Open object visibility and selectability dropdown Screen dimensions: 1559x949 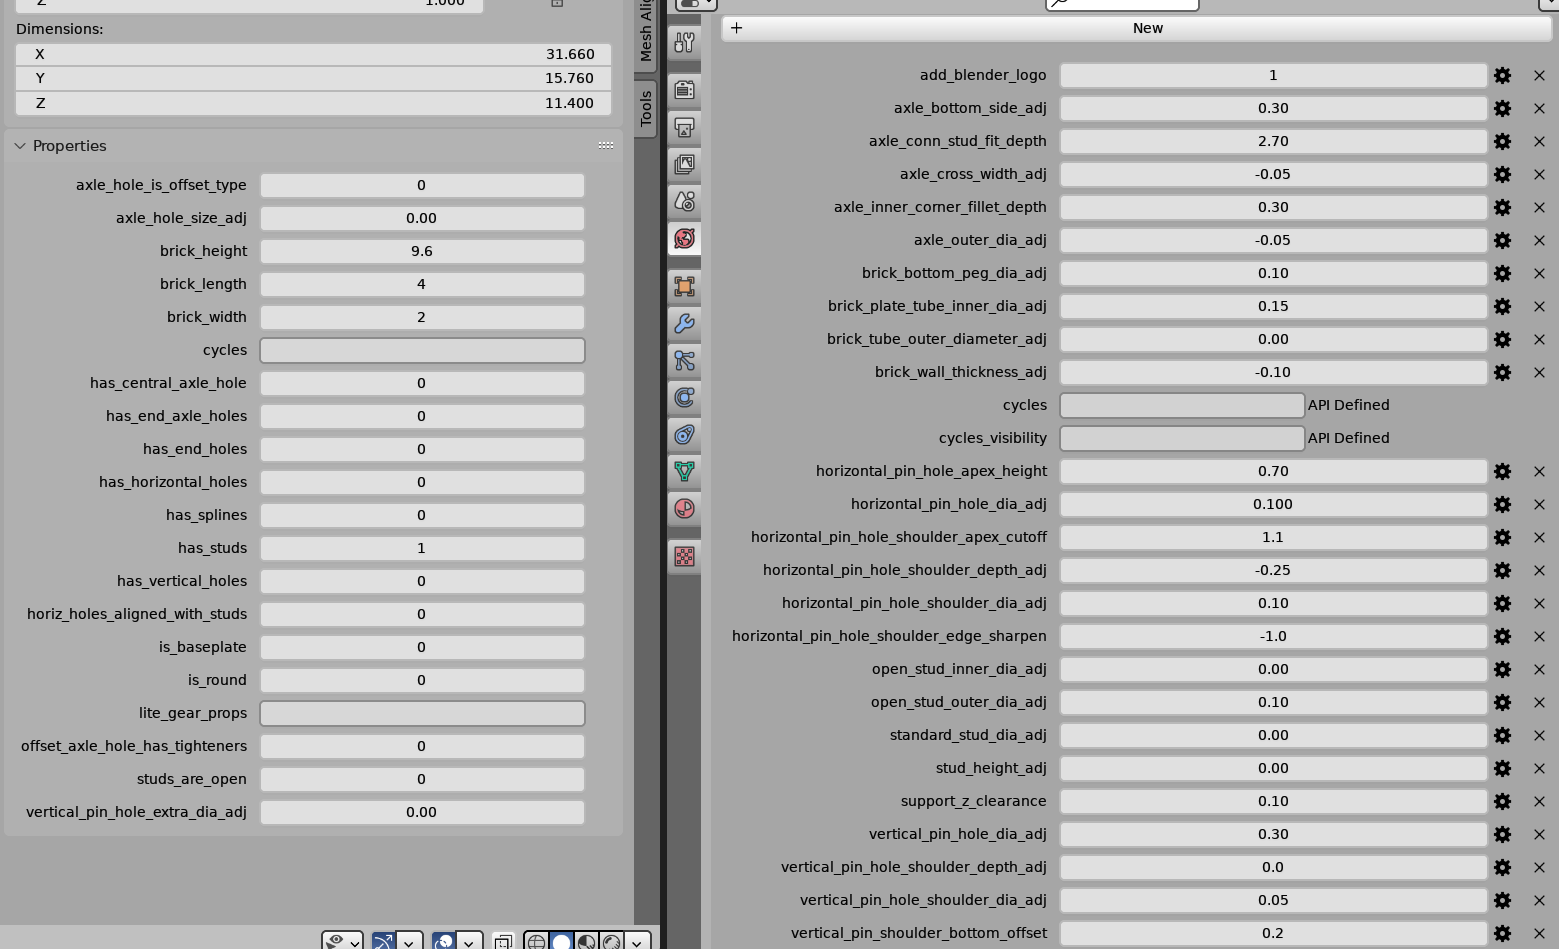(x=342, y=941)
